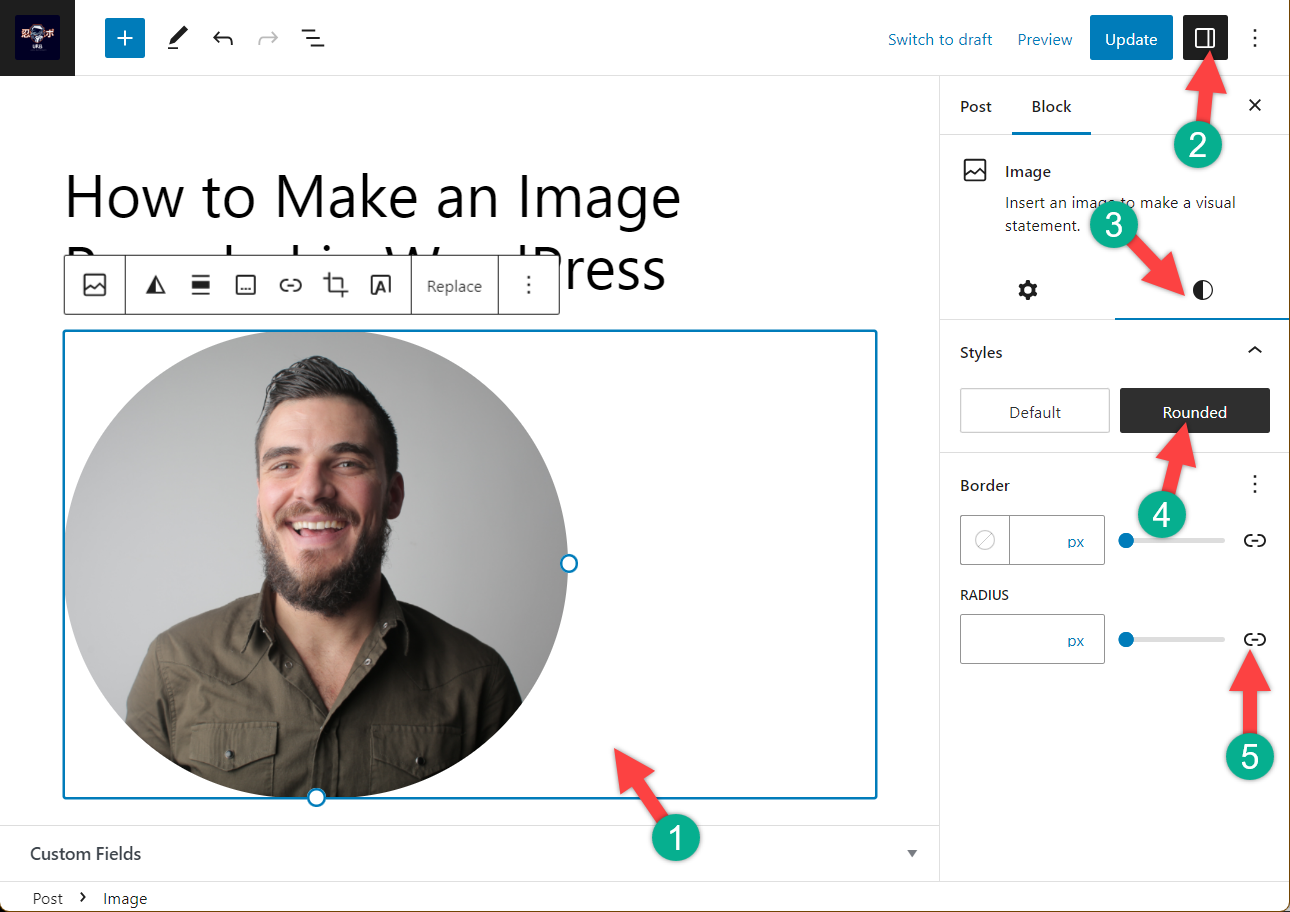Screen dimensions: 1290x912
Task: Select the Rounded image style
Action: click(1194, 411)
